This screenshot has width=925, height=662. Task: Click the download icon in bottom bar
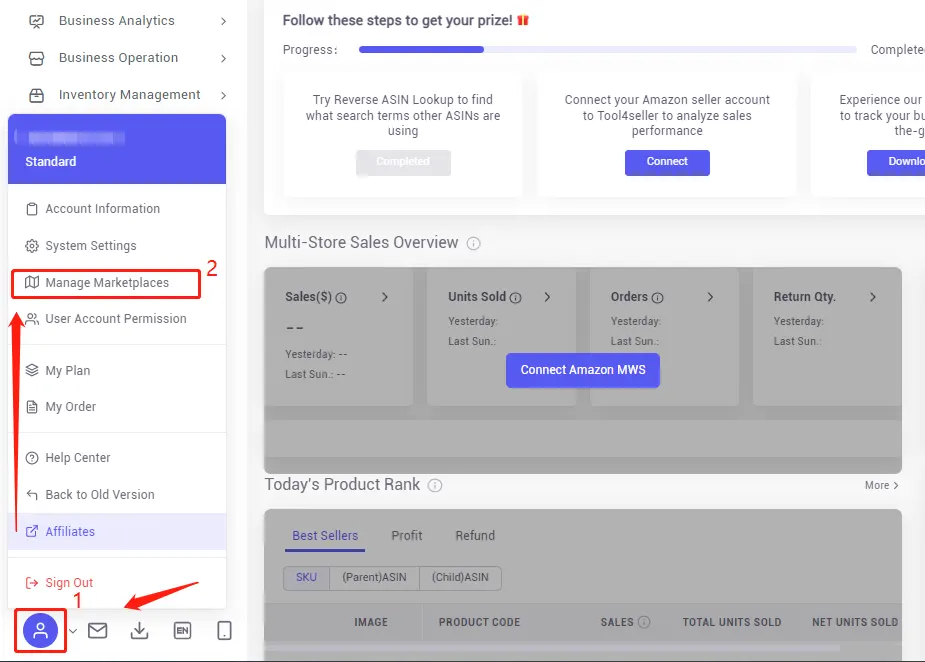point(139,630)
